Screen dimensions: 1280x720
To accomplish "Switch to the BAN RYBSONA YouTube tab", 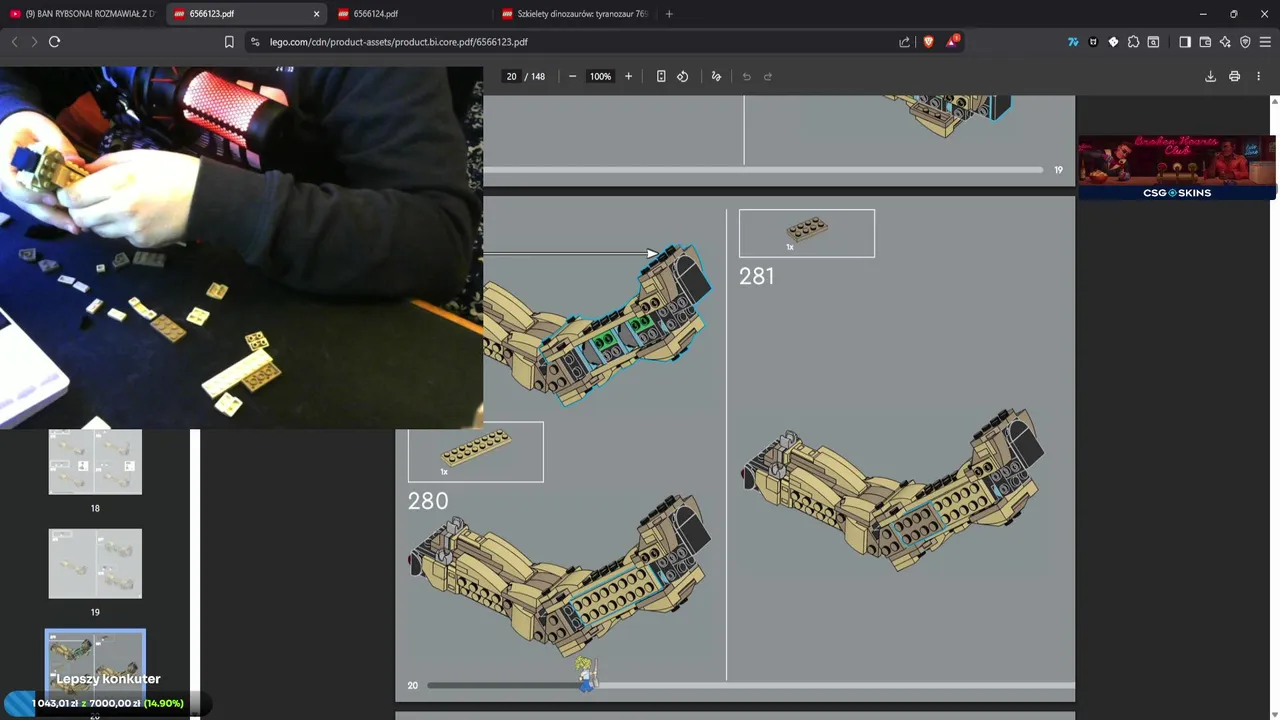I will click(82, 14).
